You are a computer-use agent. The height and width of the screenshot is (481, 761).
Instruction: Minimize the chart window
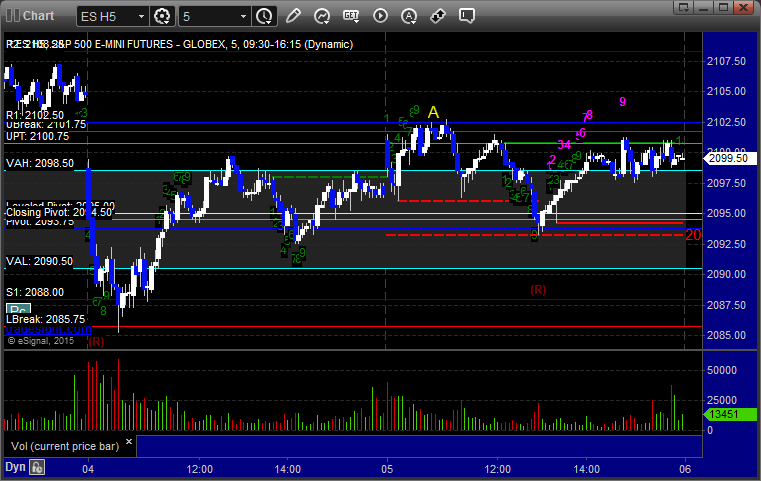click(x=704, y=7)
